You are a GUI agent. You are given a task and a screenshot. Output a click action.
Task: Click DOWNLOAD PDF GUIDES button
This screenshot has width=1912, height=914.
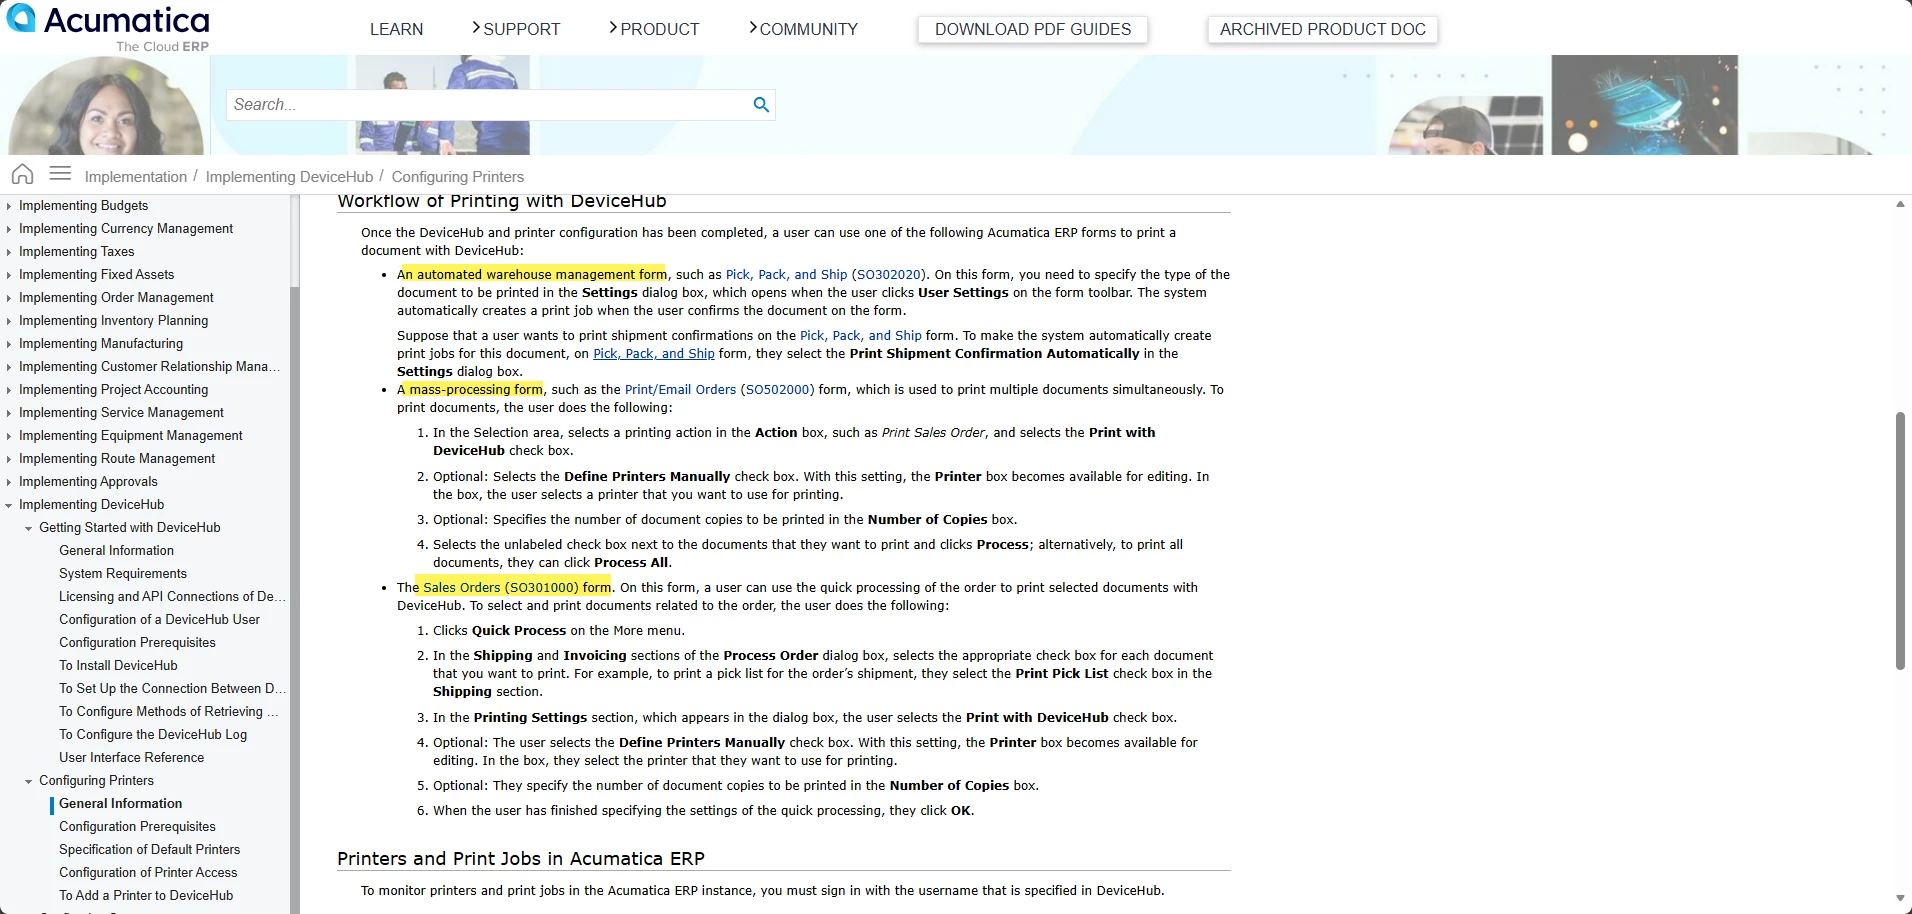pos(1033,29)
